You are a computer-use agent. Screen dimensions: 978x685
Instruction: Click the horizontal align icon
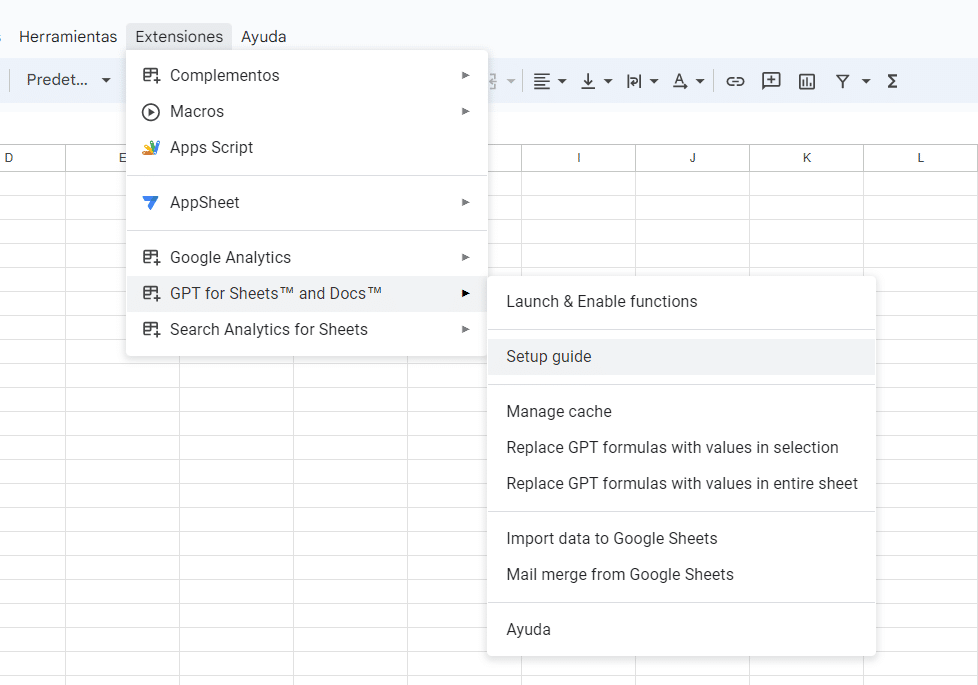pos(542,81)
